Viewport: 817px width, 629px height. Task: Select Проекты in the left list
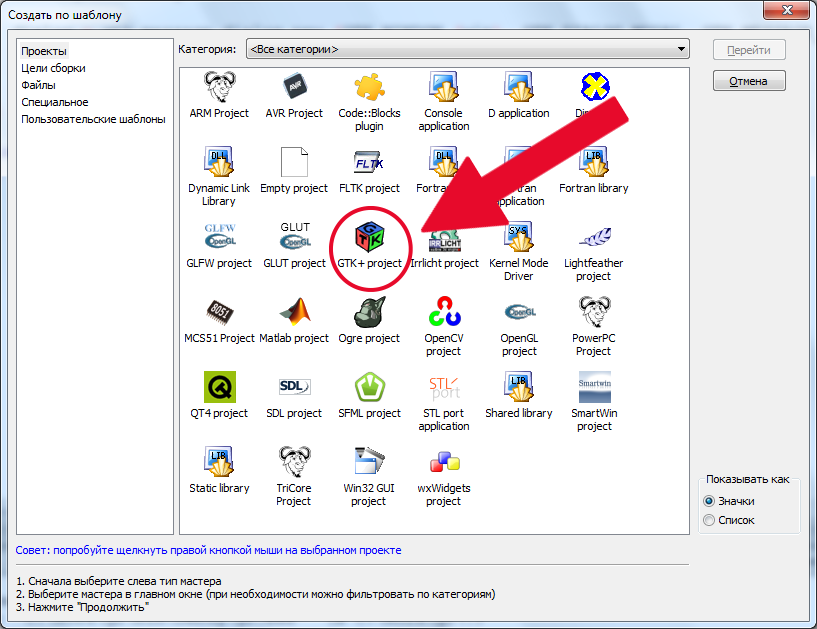pos(44,51)
